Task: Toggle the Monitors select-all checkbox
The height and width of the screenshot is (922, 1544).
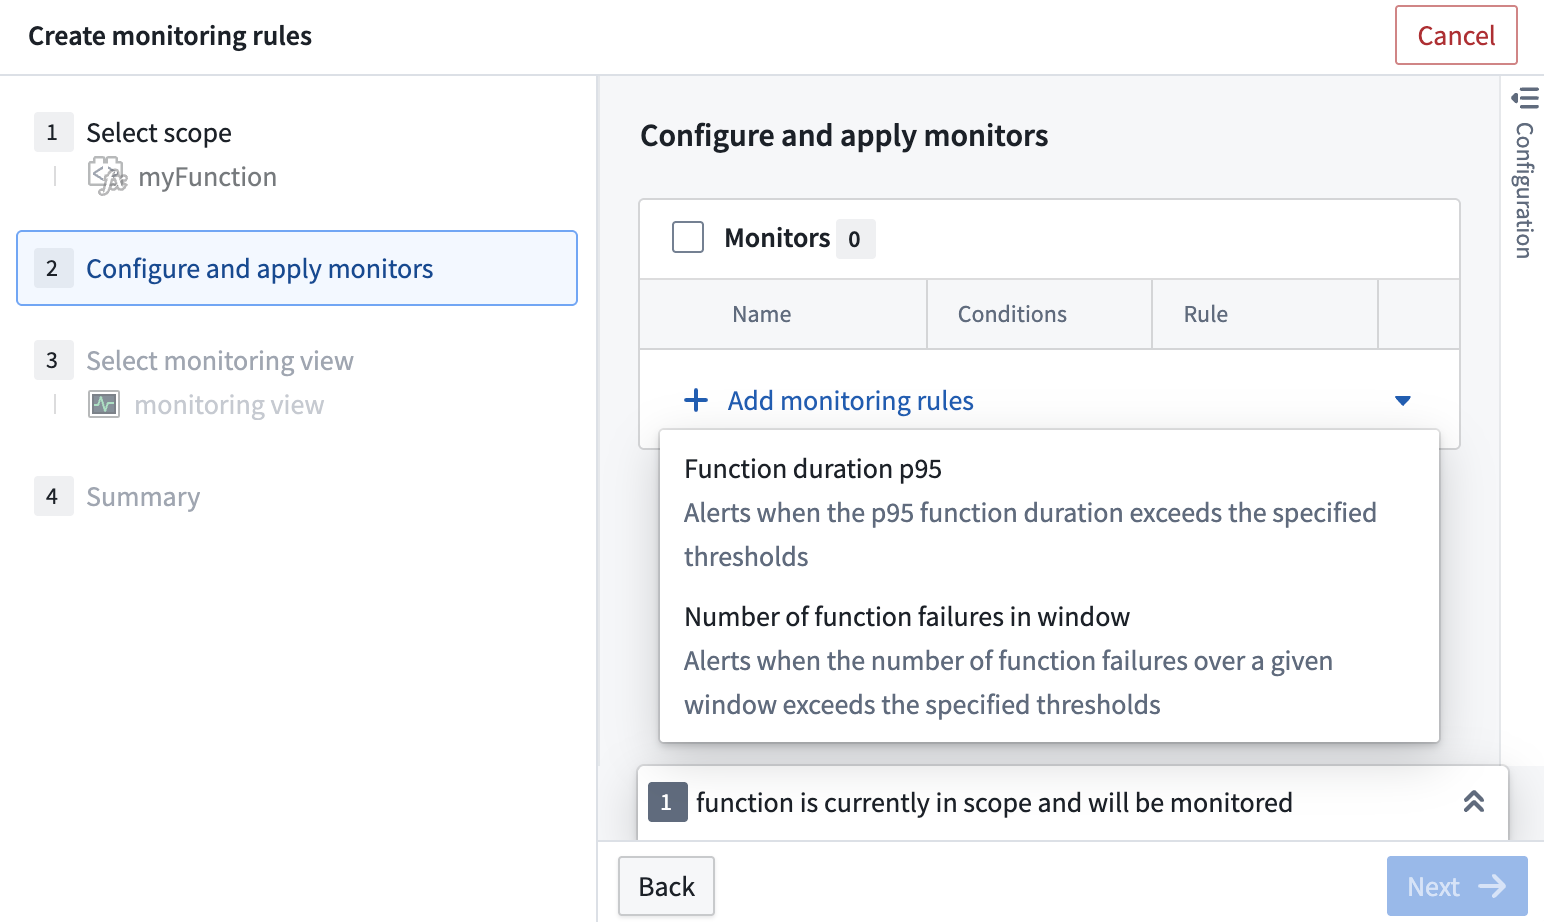Action: click(x=688, y=237)
